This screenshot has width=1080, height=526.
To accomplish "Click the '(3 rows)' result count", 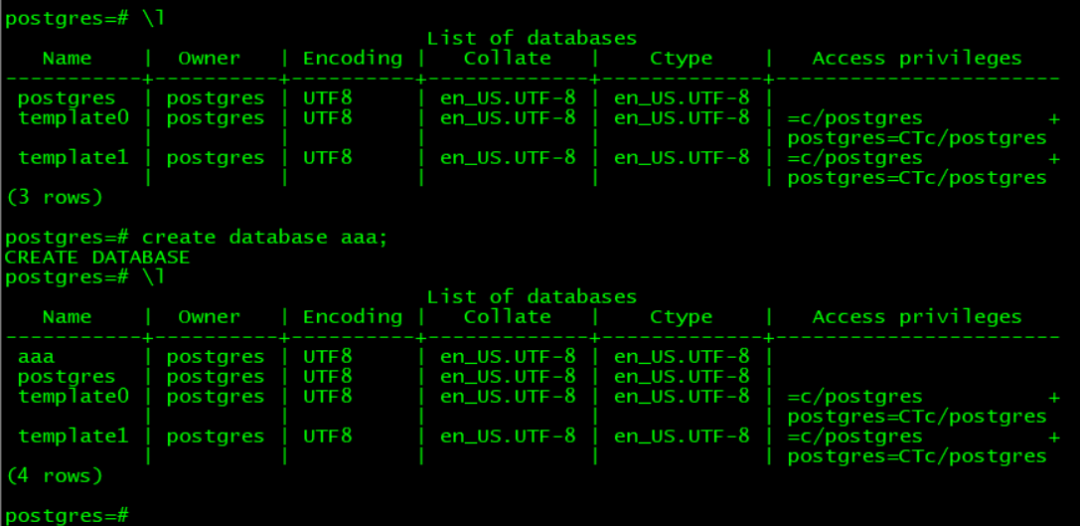I will [x=55, y=198].
